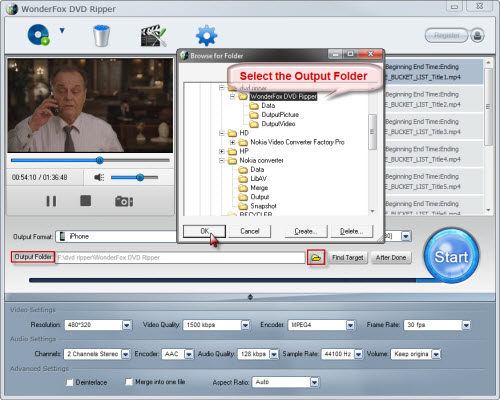Image resolution: width=500 pixels, height=400 pixels.
Task: Click the Register button
Action: [446, 35]
